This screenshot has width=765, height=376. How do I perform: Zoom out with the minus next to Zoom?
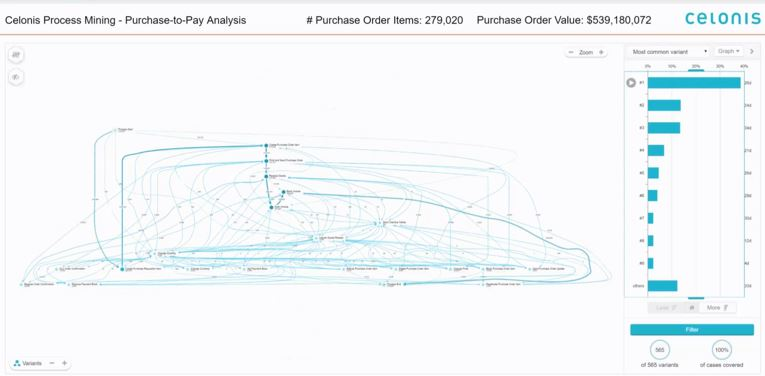[571, 52]
